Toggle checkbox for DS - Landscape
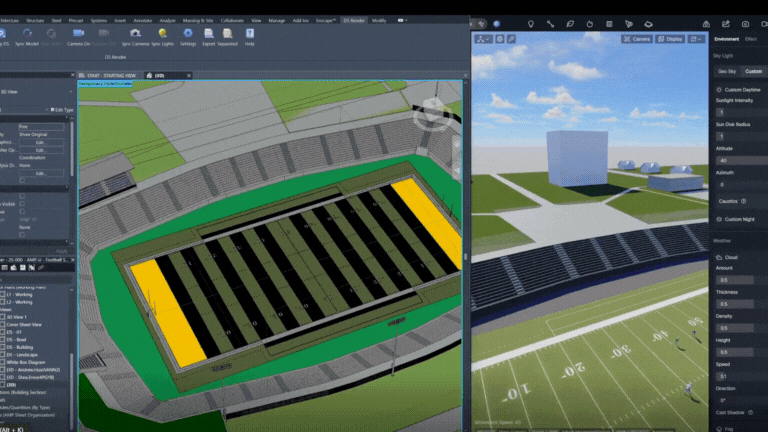 tap(3, 355)
